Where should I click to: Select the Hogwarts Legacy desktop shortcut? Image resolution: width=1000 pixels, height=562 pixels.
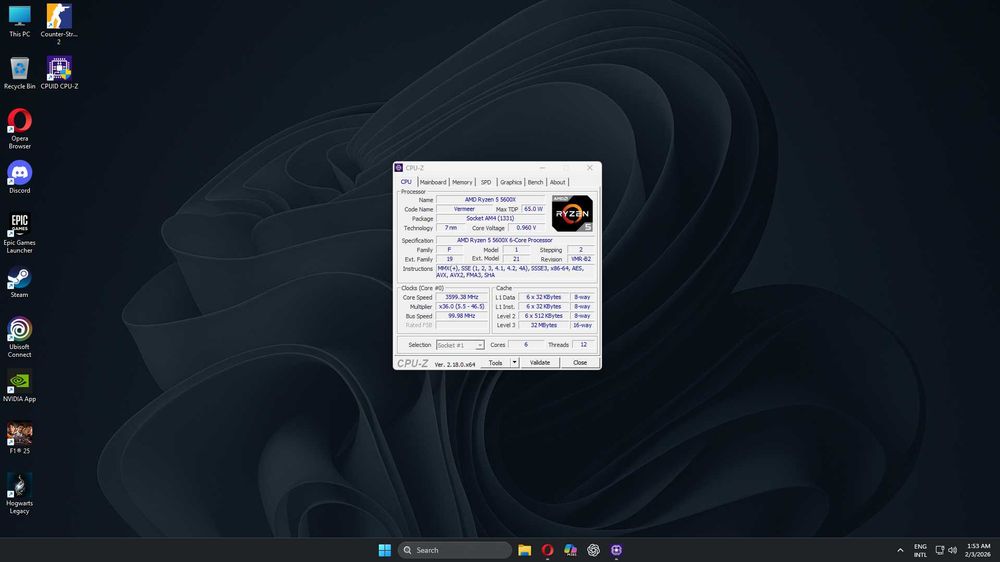point(19,494)
